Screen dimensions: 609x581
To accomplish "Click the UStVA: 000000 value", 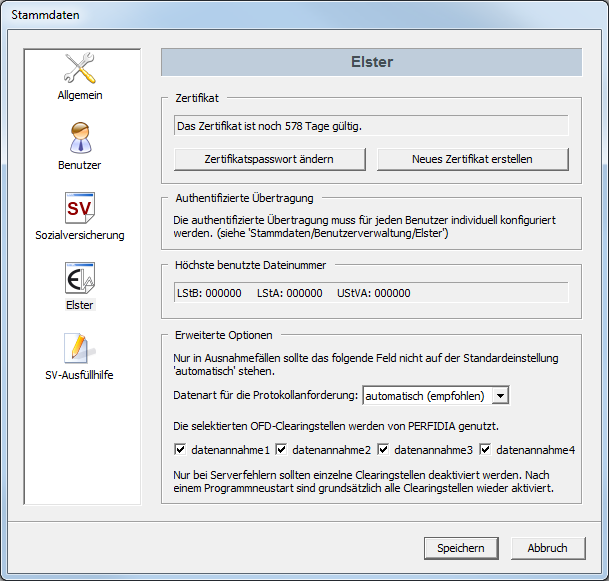I will click(x=374, y=293).
